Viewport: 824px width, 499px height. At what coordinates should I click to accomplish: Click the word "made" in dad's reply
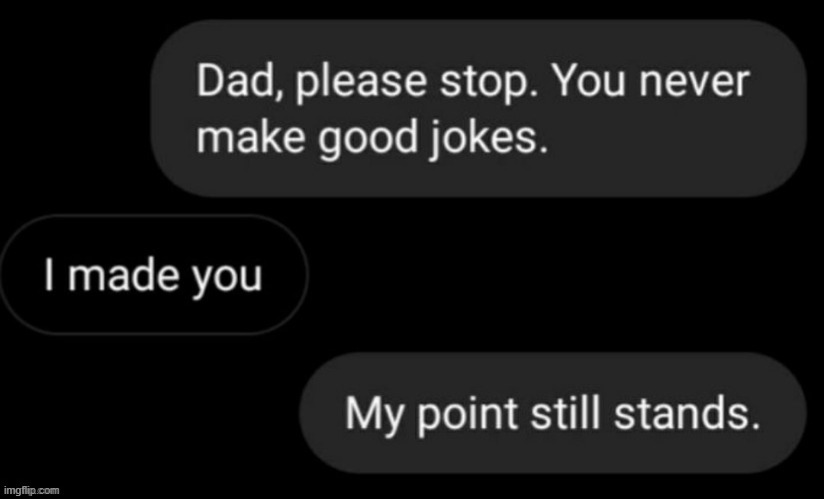(x=123, y=274)
